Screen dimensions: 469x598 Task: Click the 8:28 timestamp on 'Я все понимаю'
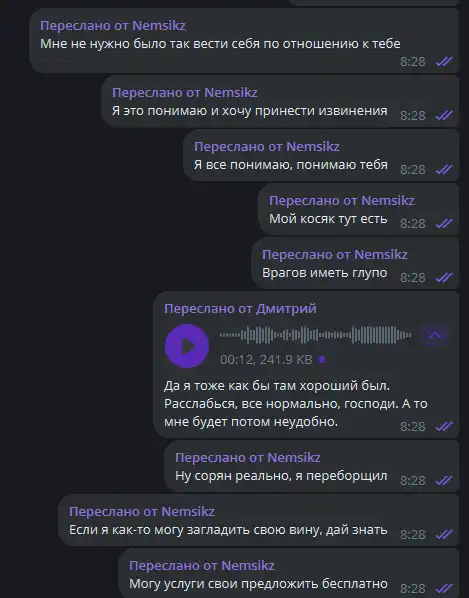[x=413, y=169]
